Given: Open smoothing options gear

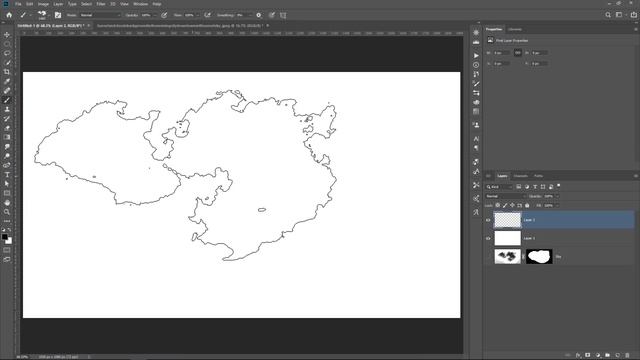Looking at the screenshot, I should click(x=259, y=15).
